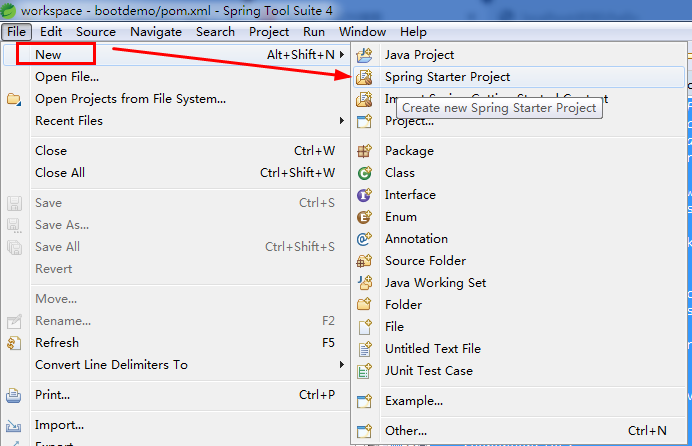Screen dimensions: 692x446
Task: Select Example... in New submenu
Action: pos(519,401)
